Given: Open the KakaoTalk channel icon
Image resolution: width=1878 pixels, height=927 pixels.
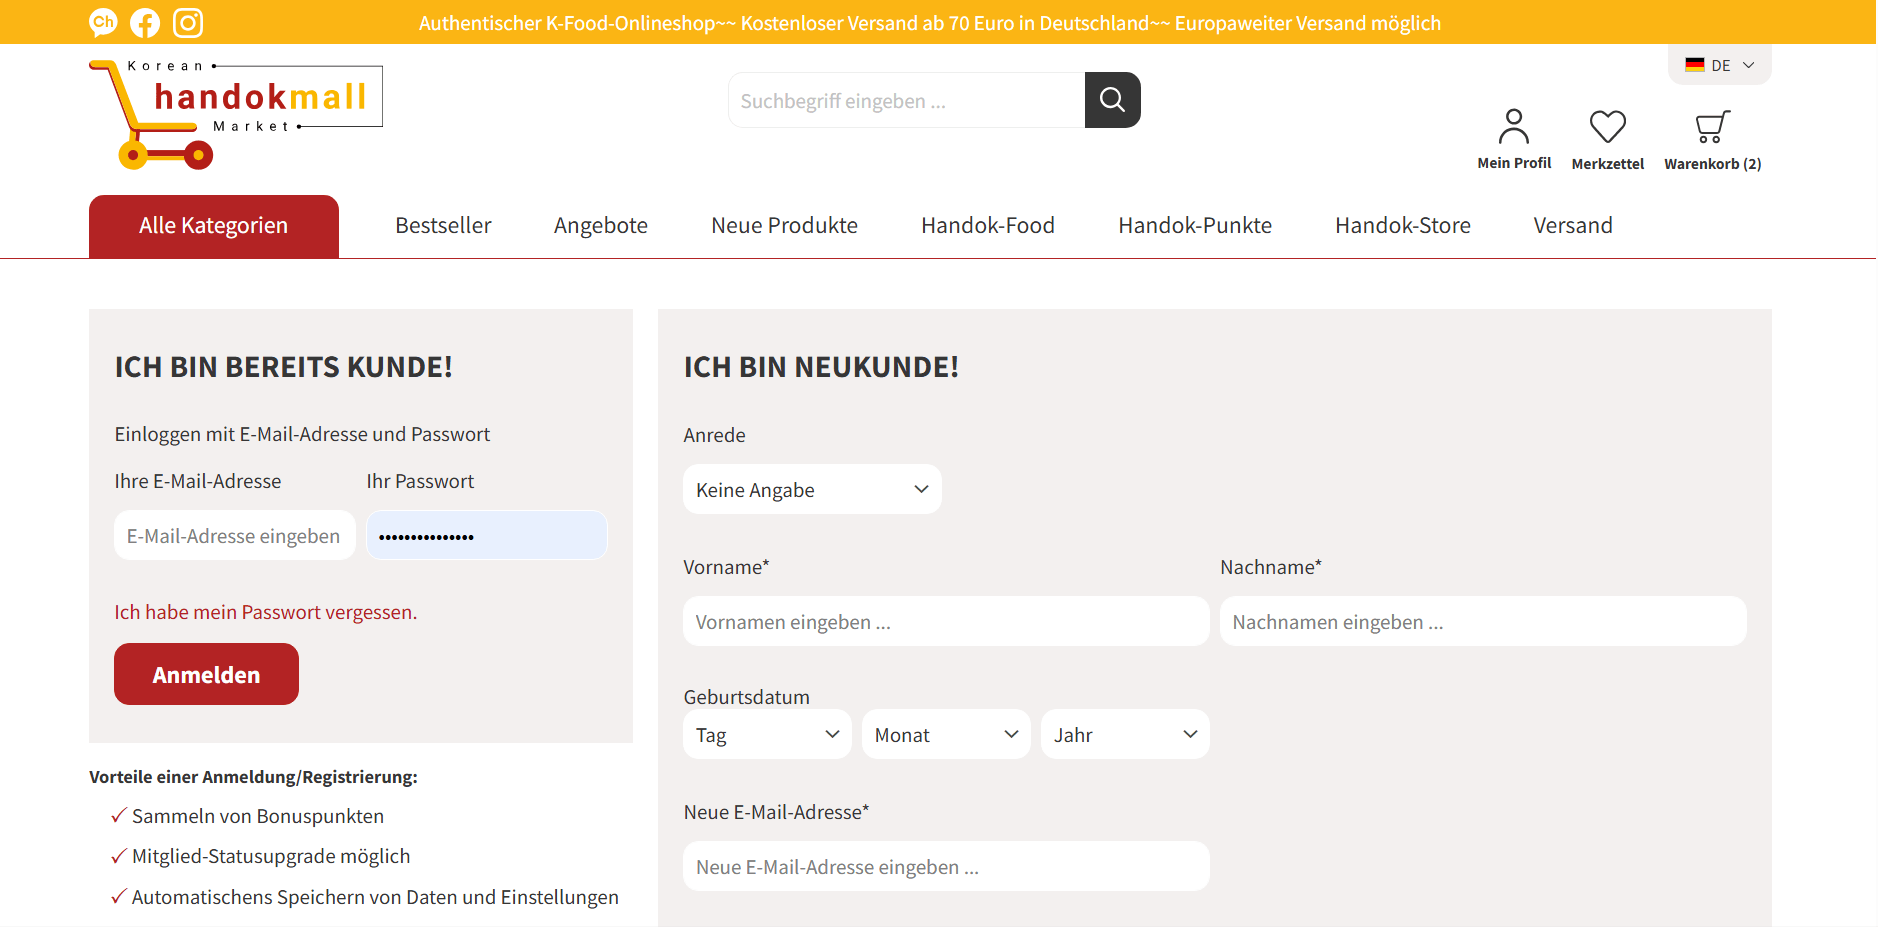Looking at the screenshot, I should 102,22.
